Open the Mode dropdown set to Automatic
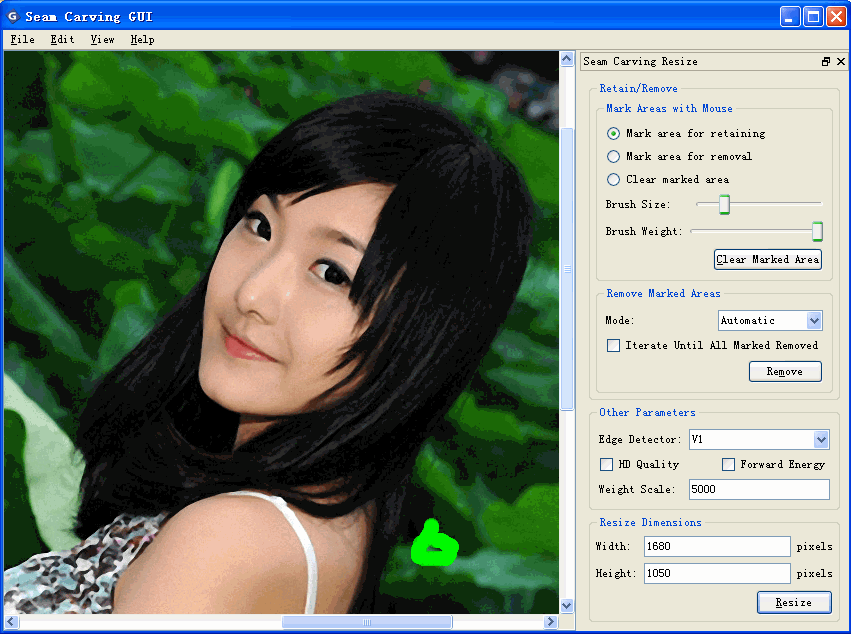Screen dimensions: 851x634 (770, 320)
